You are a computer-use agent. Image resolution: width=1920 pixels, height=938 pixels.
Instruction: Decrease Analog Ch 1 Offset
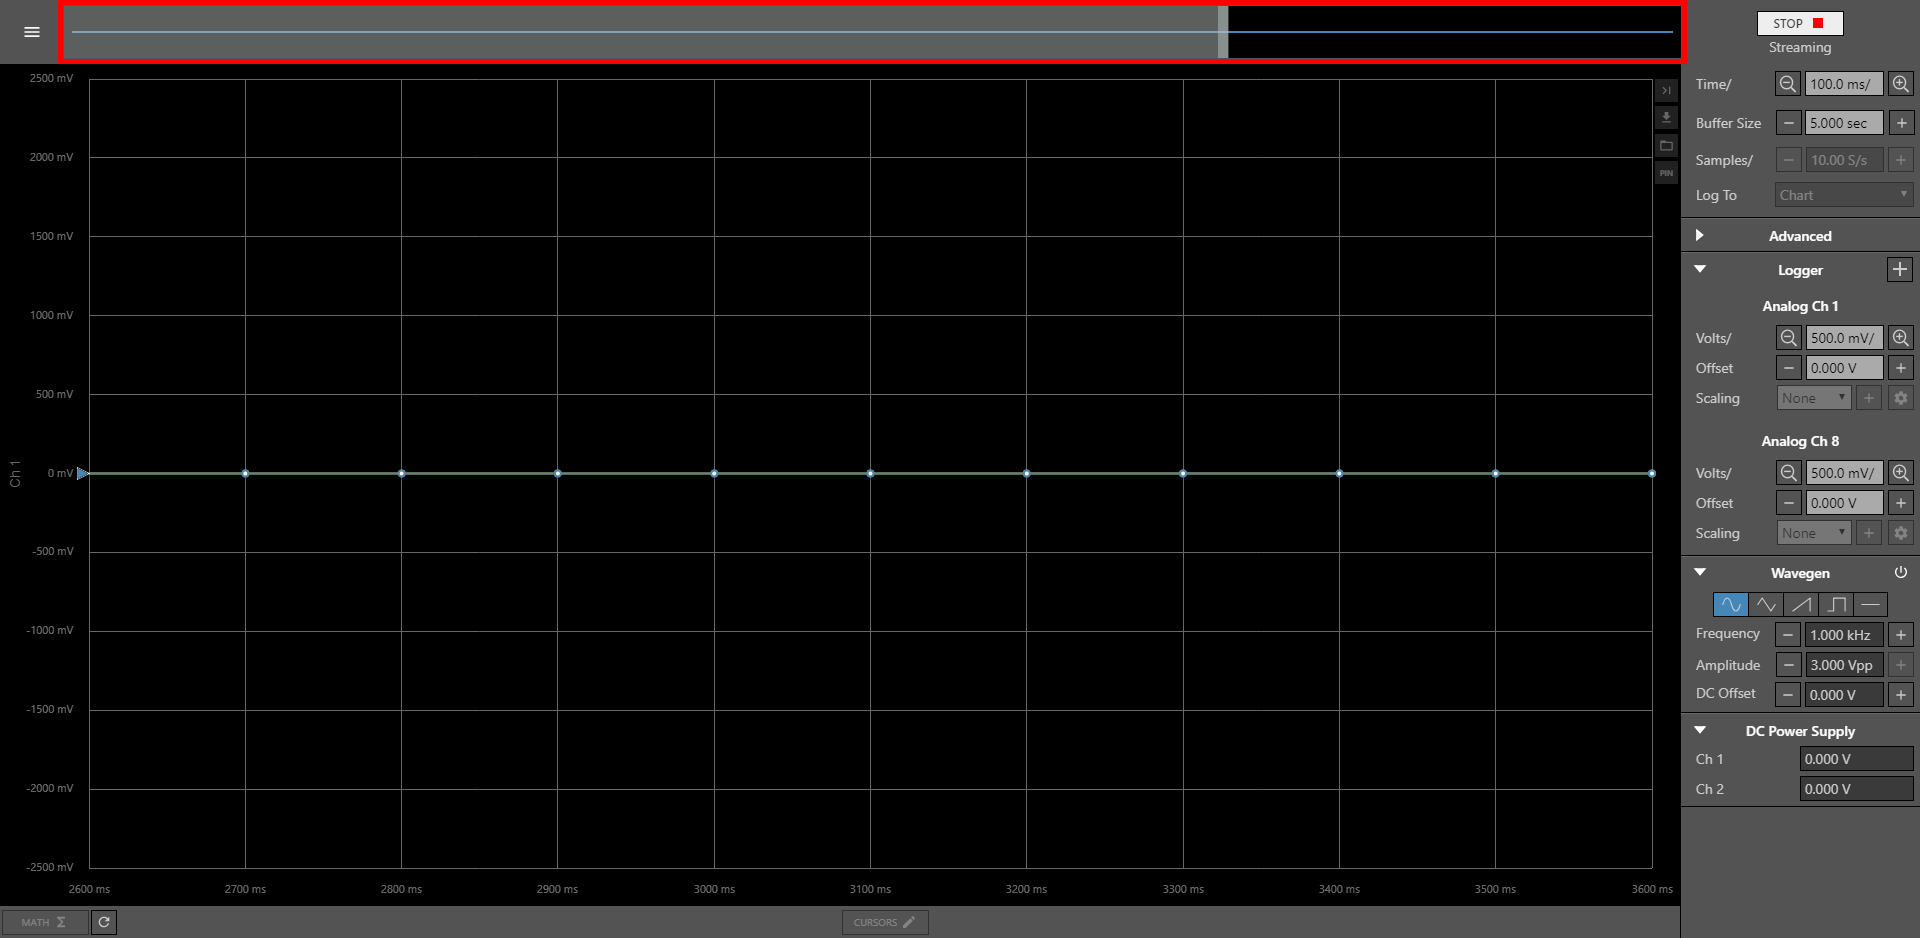(x=1788, y=368)
